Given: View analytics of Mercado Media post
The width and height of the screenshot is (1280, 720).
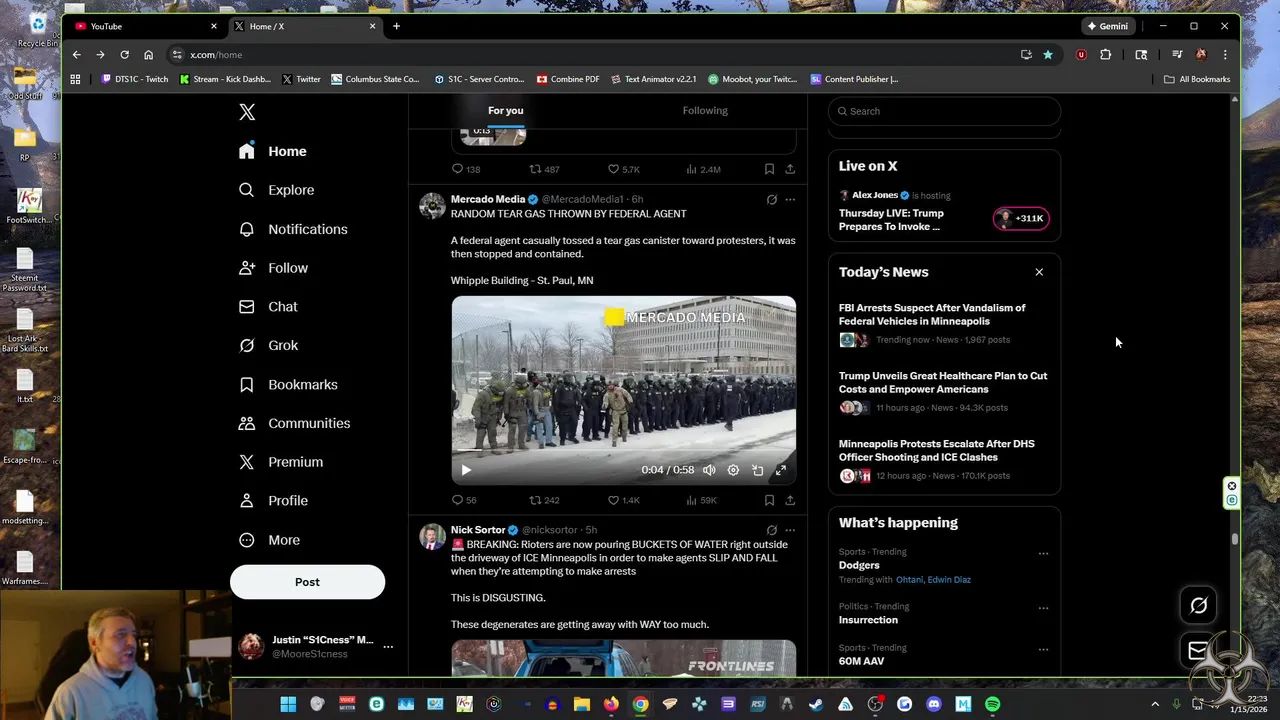Looking at the screenshot, I should point(701,500).
